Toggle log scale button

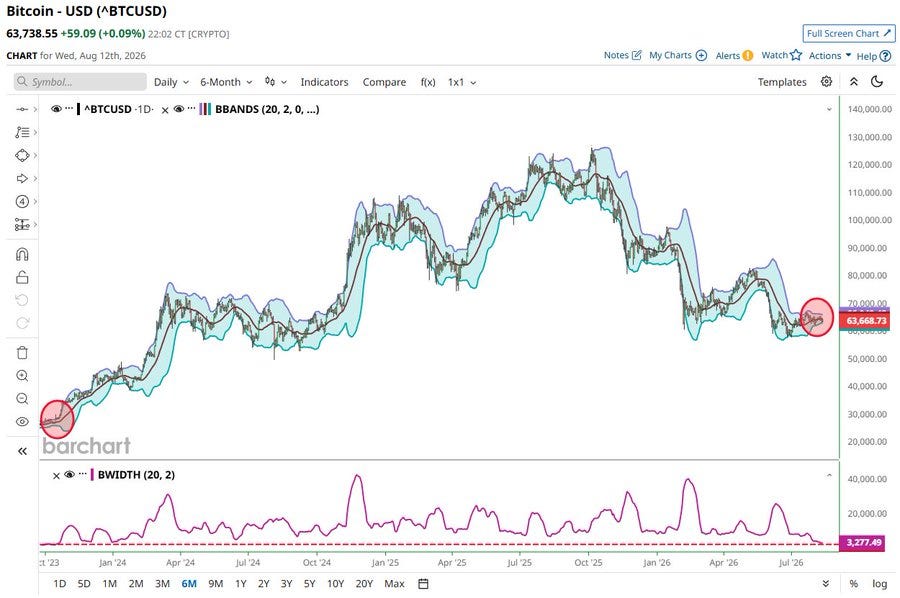(x=879, y=584)
